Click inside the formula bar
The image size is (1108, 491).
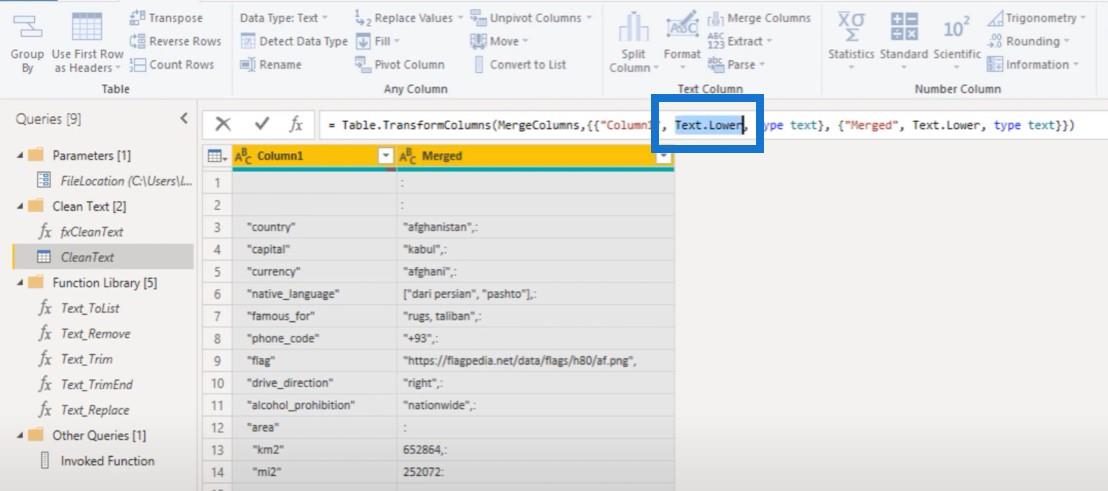713,125
